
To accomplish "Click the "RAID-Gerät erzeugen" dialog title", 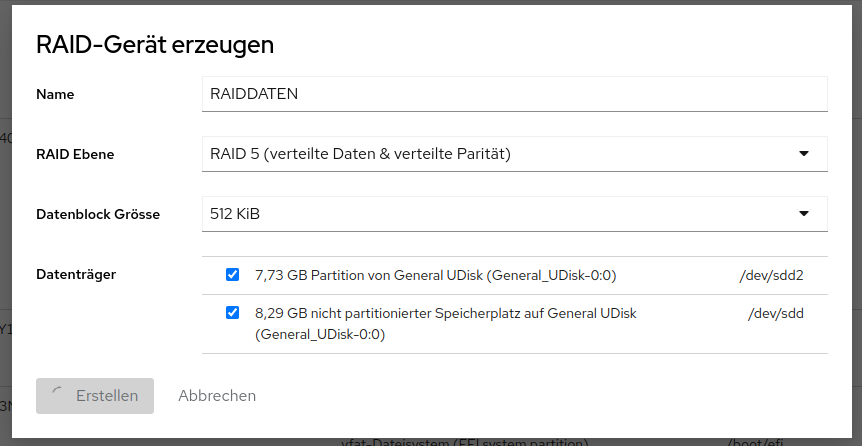I will 155,44.
